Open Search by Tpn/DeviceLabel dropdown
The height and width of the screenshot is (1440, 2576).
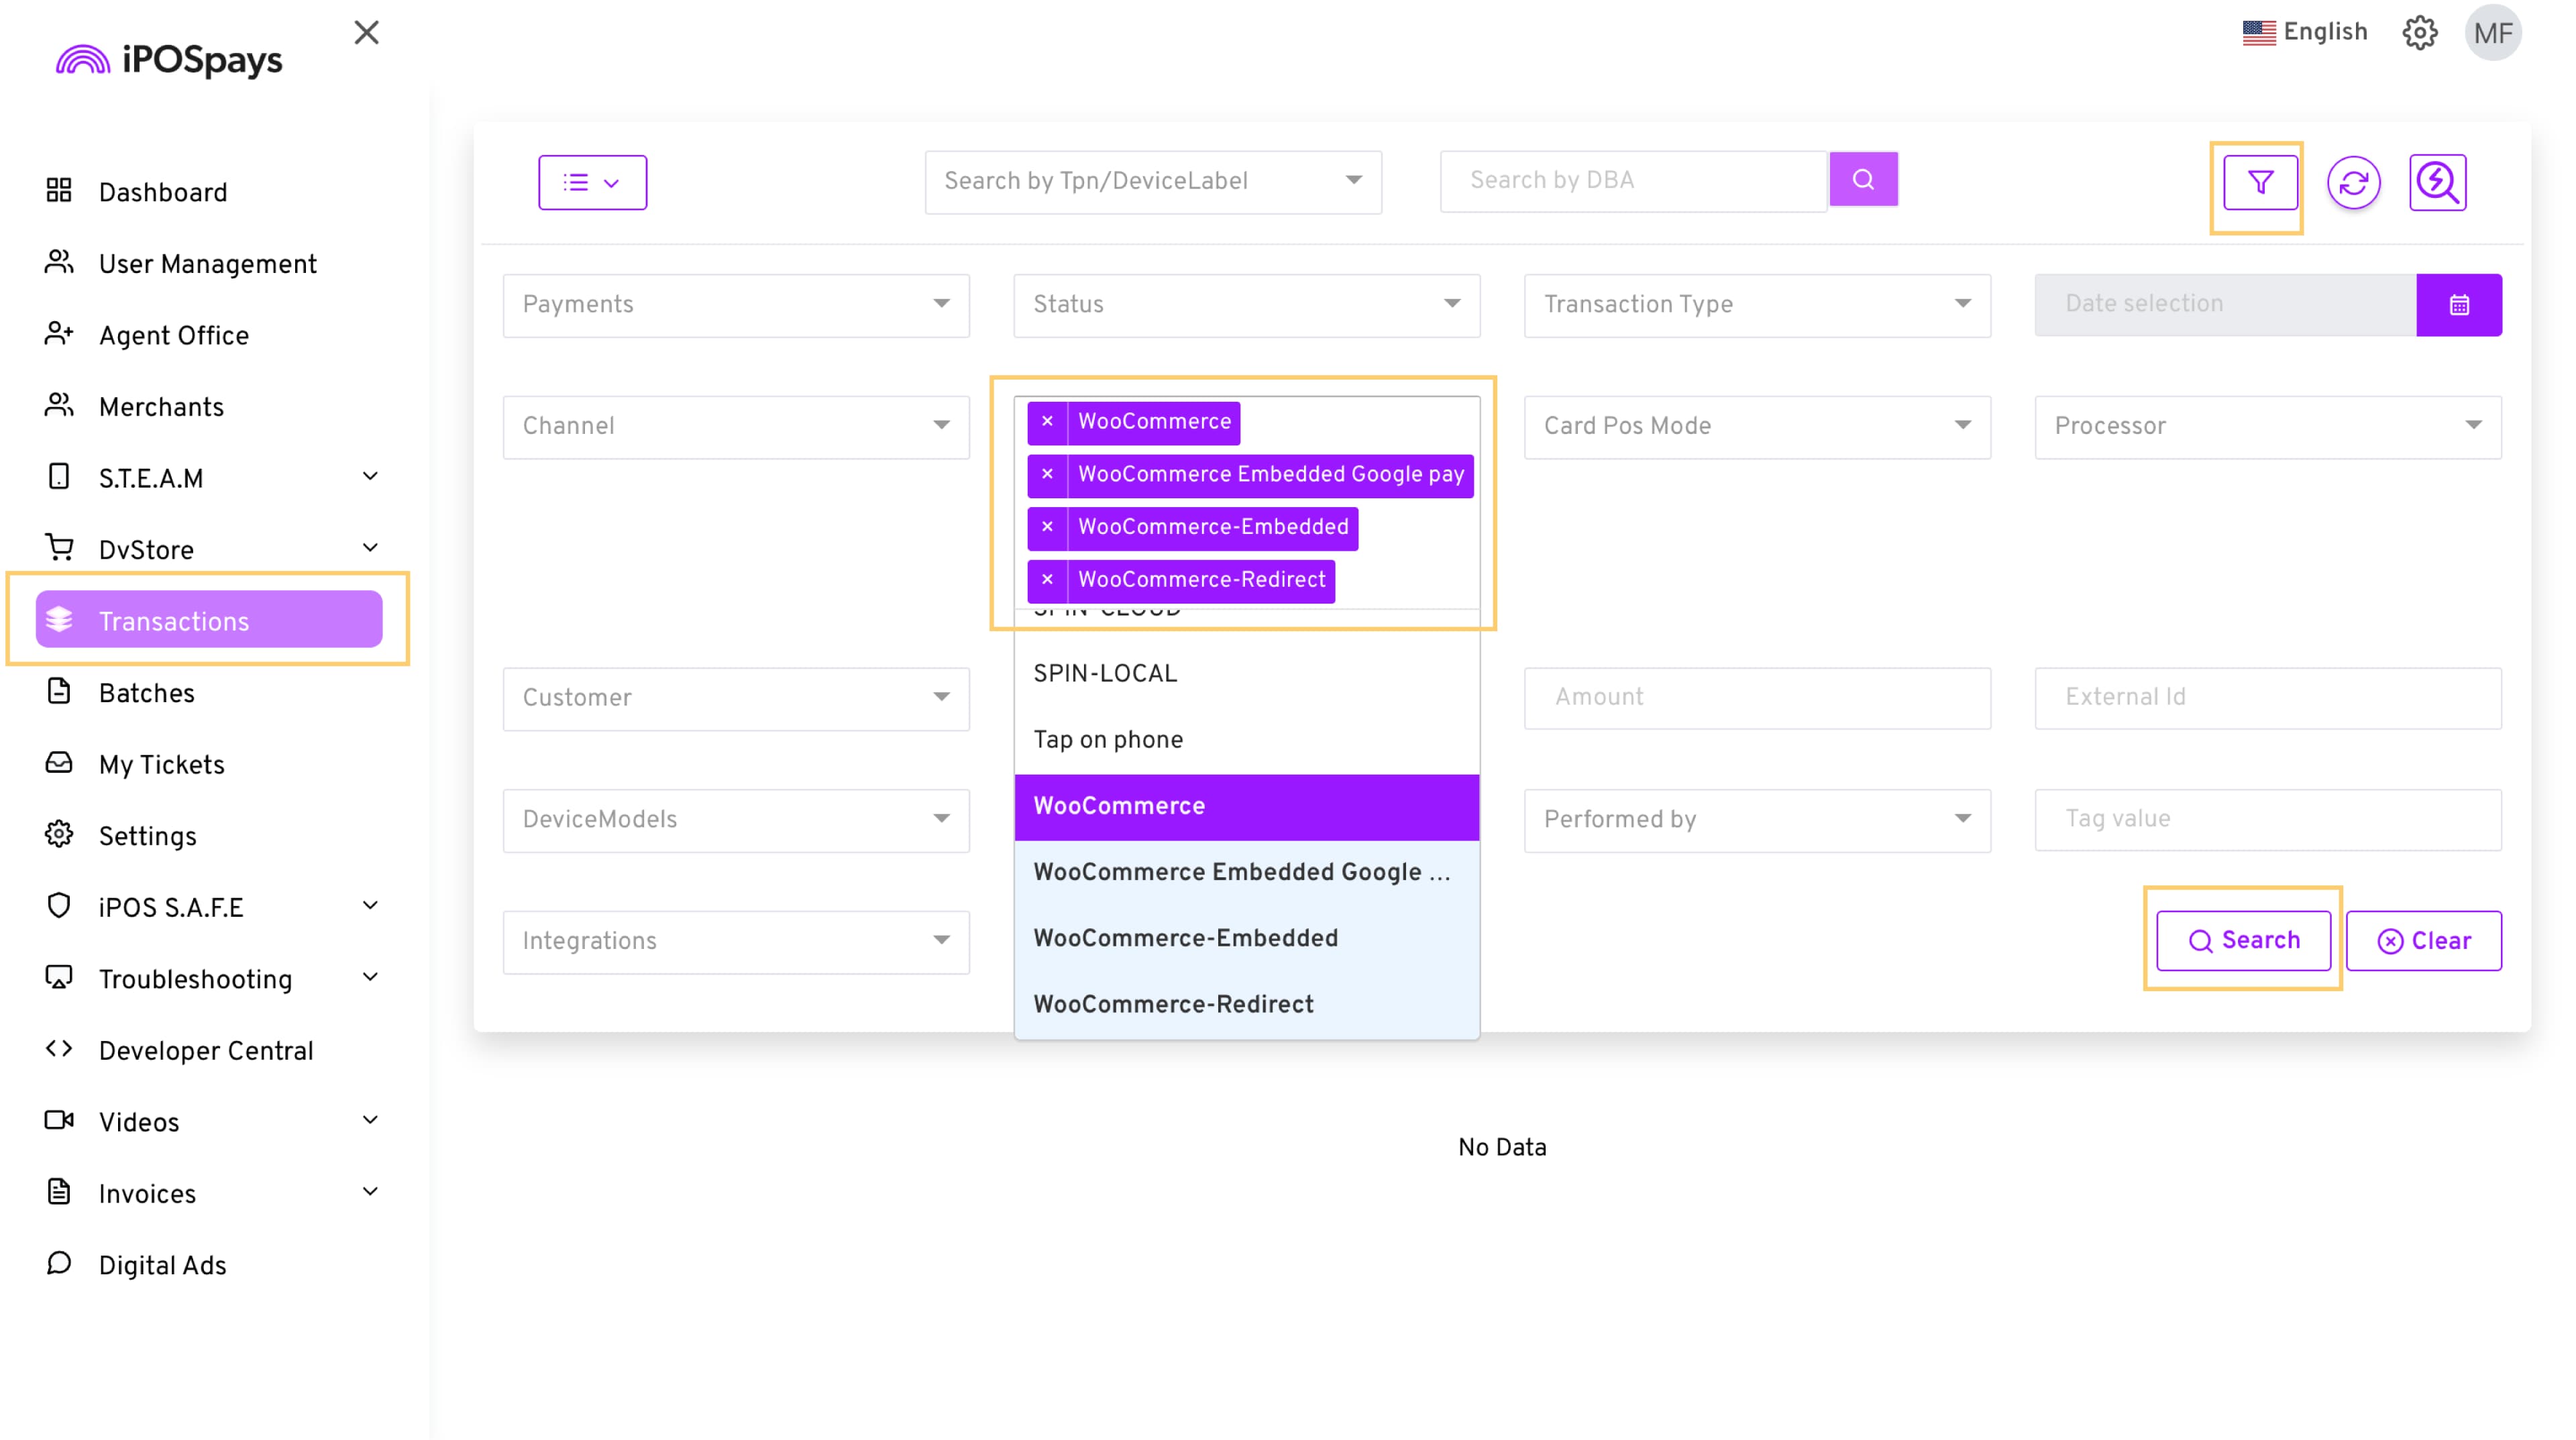[x=1153, y=182]
